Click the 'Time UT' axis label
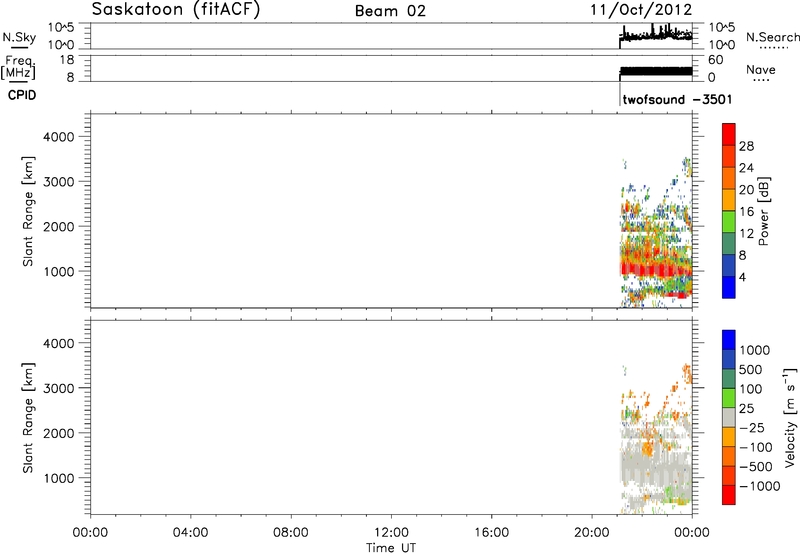This screenshot has height=554, width=800. tap(391, 548)
